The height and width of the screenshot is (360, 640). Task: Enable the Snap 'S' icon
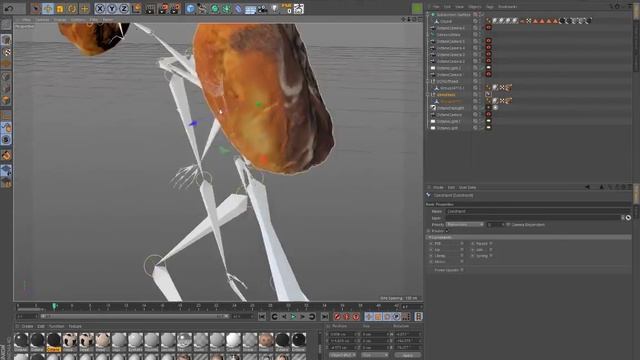[6, 140]
